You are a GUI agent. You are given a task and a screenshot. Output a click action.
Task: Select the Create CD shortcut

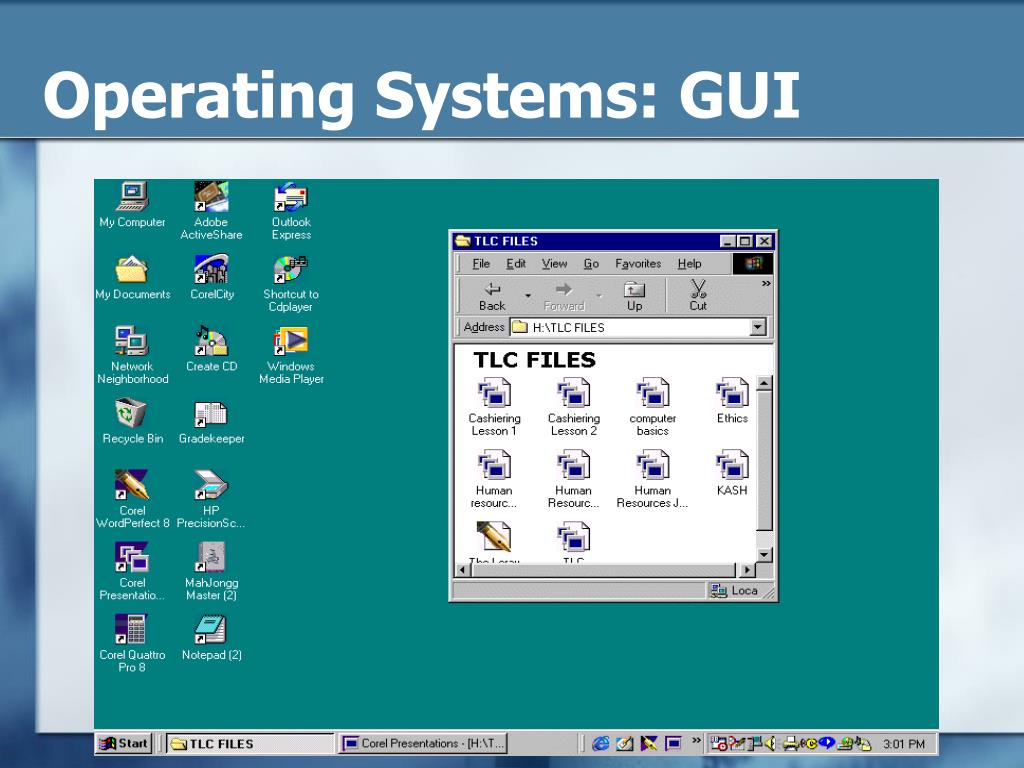212,349
